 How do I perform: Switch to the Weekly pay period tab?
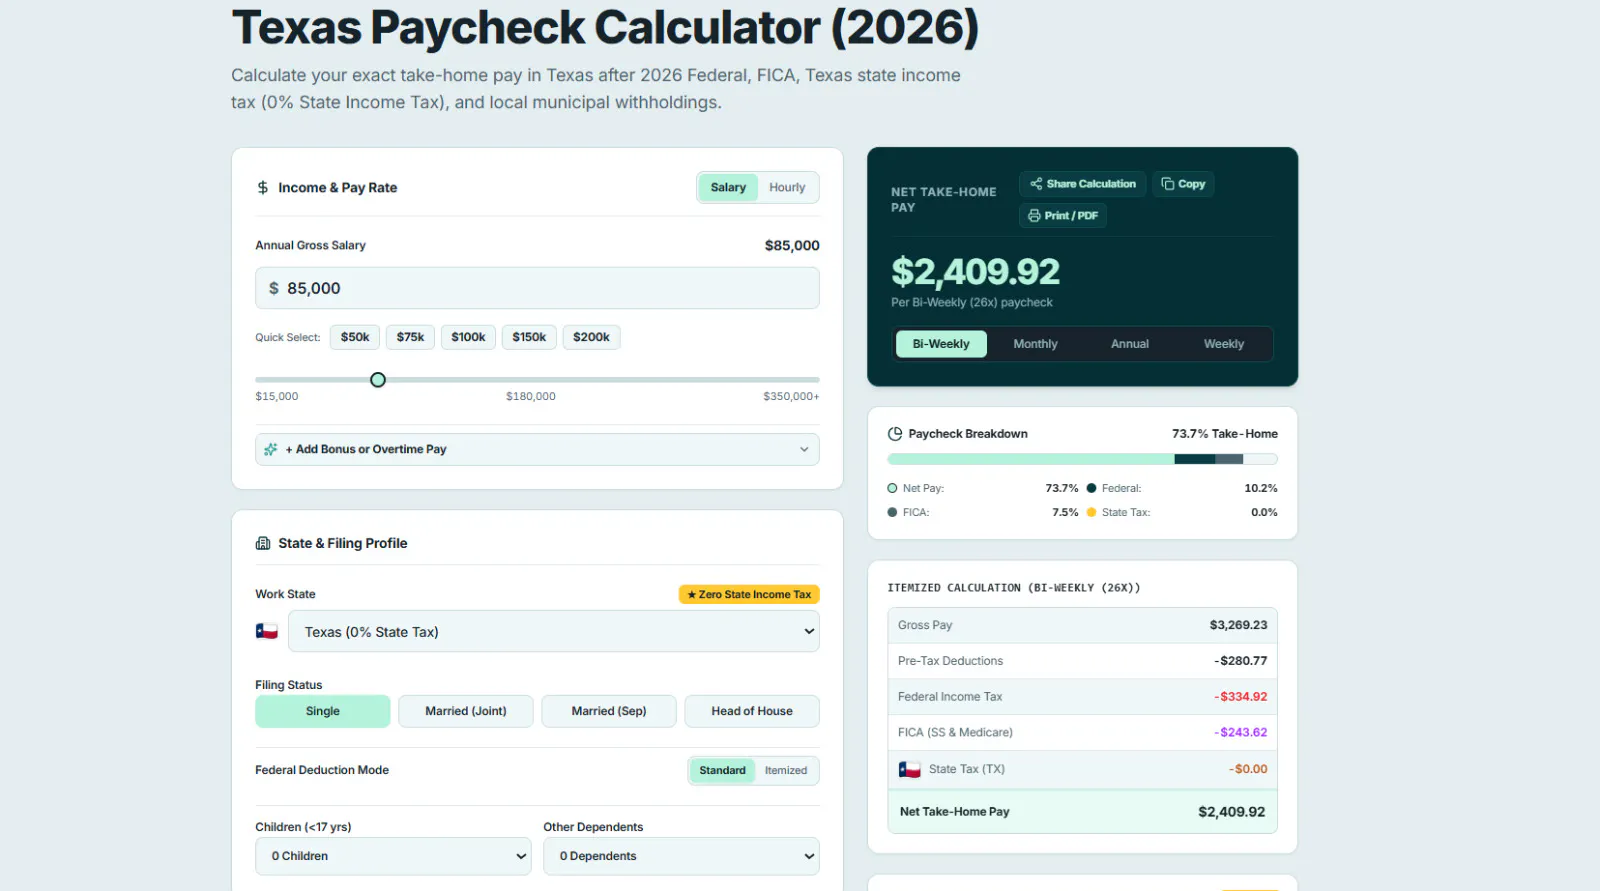click(x=1224, y=344)
